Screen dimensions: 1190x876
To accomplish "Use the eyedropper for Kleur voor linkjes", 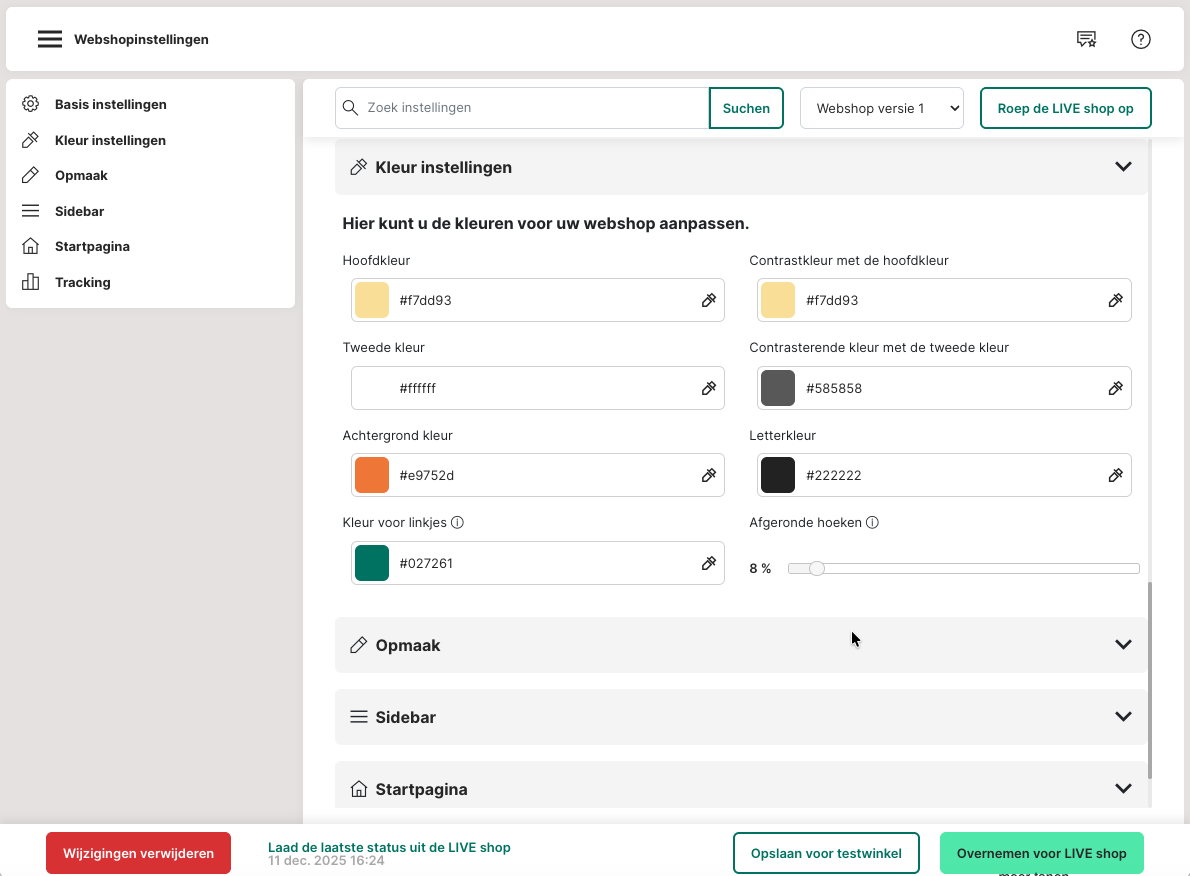I will [x=709, y=563].
